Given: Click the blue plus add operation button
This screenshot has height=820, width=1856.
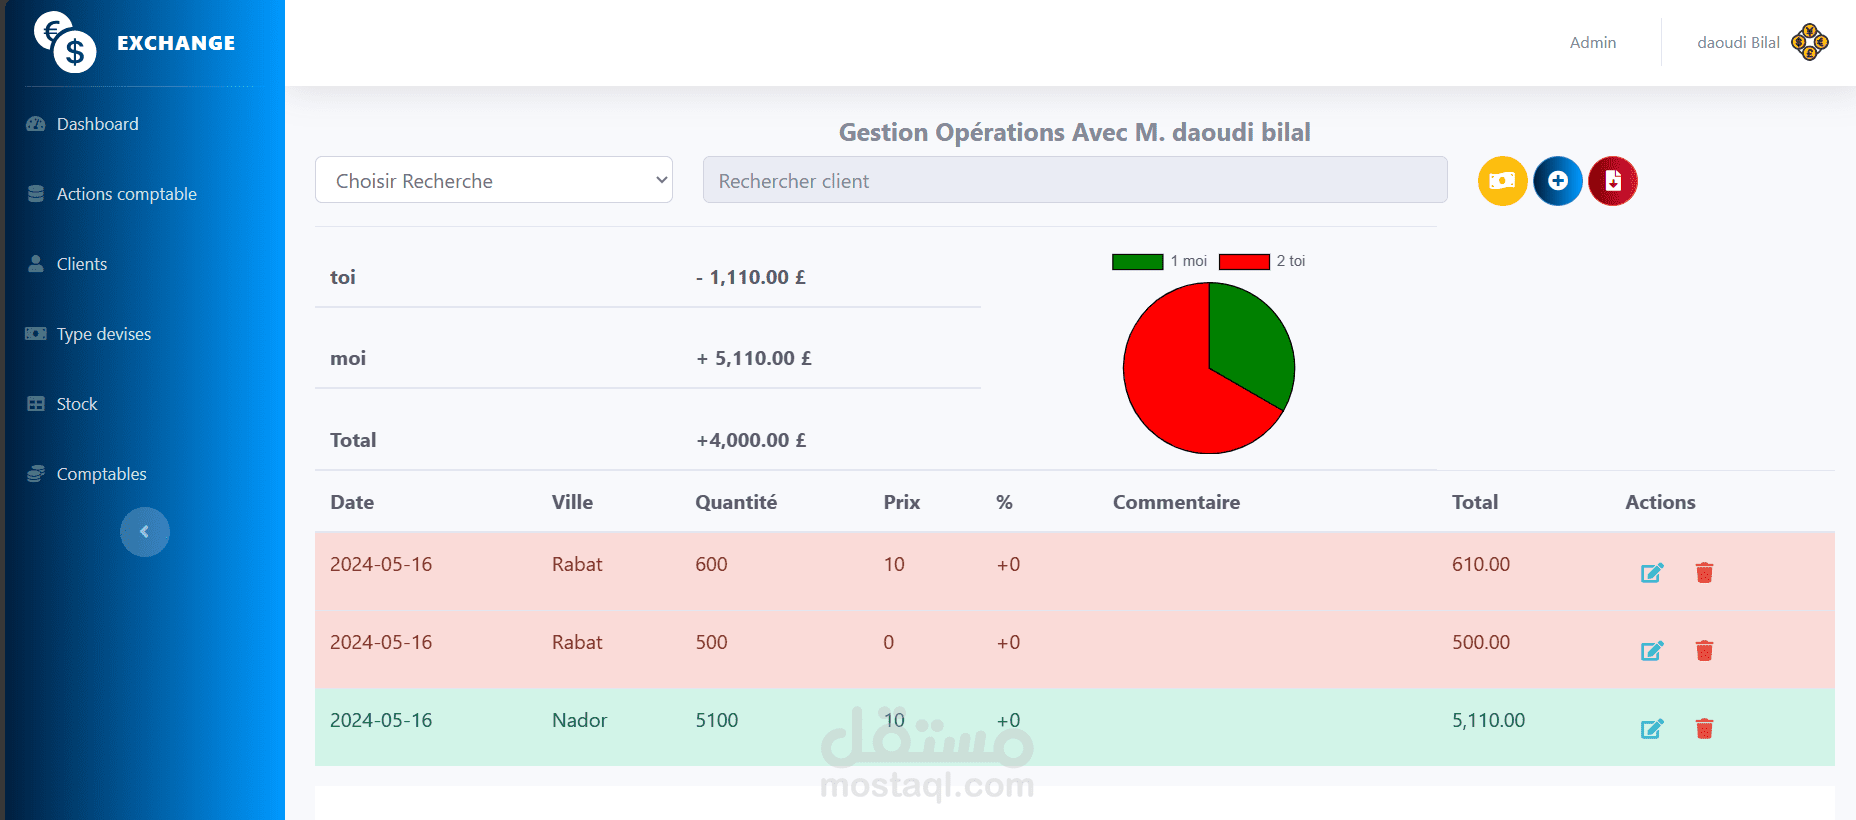Looking at the screenshot, I should 1558,181.
